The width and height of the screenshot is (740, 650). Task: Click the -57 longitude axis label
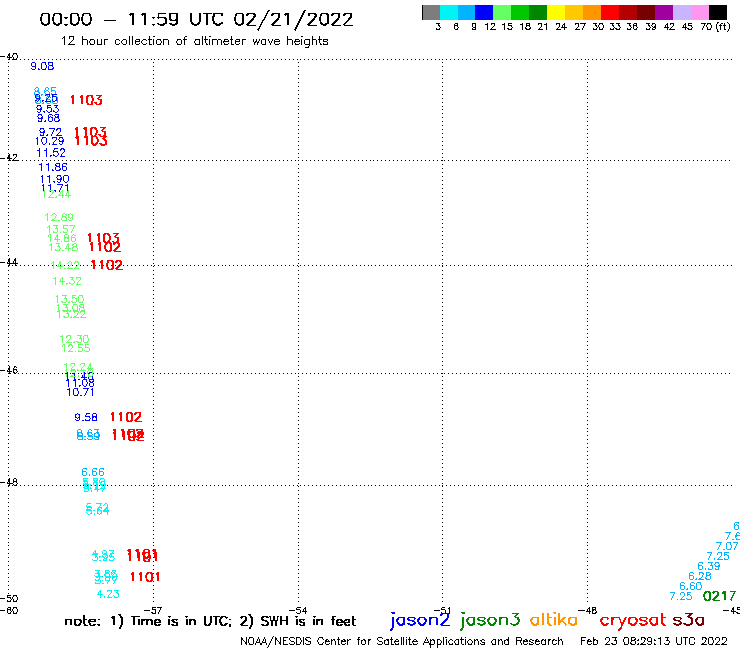[154, 610]
